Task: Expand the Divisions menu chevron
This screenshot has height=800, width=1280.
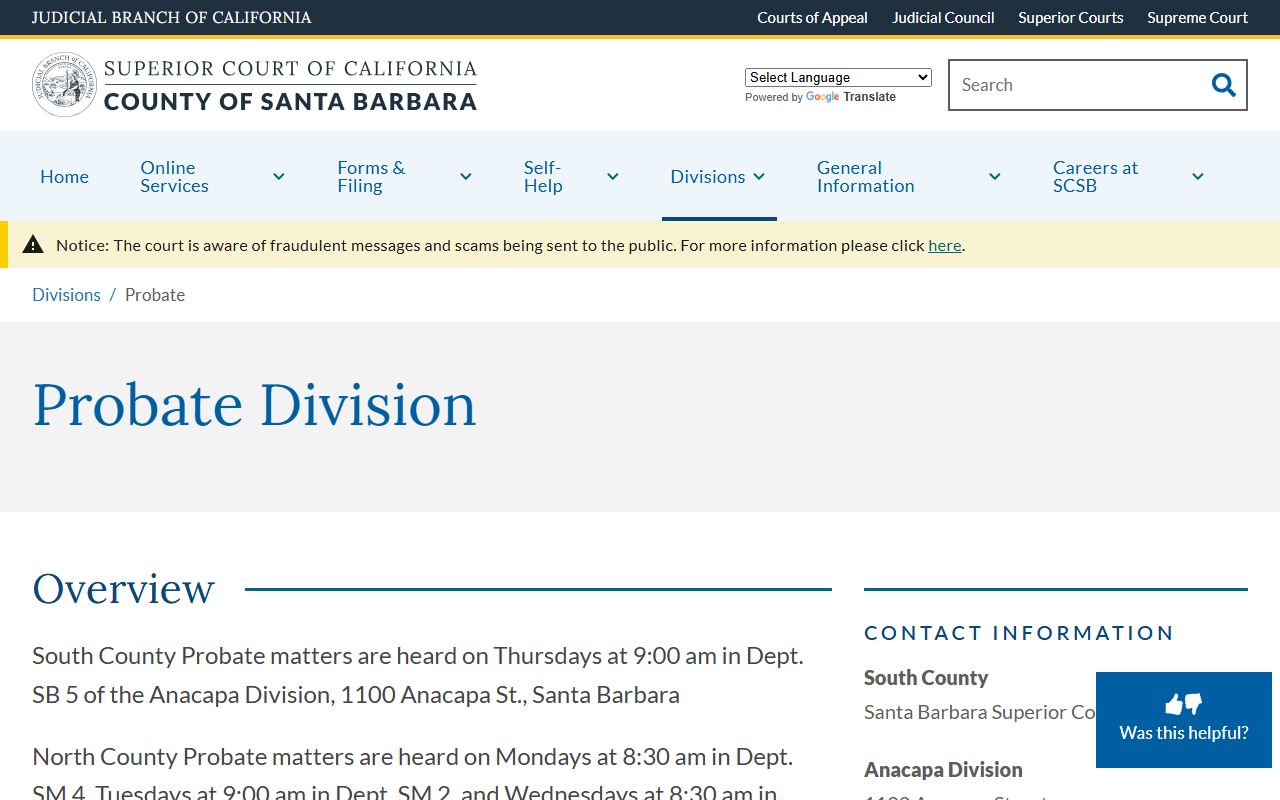Action: tap(759, 177)
